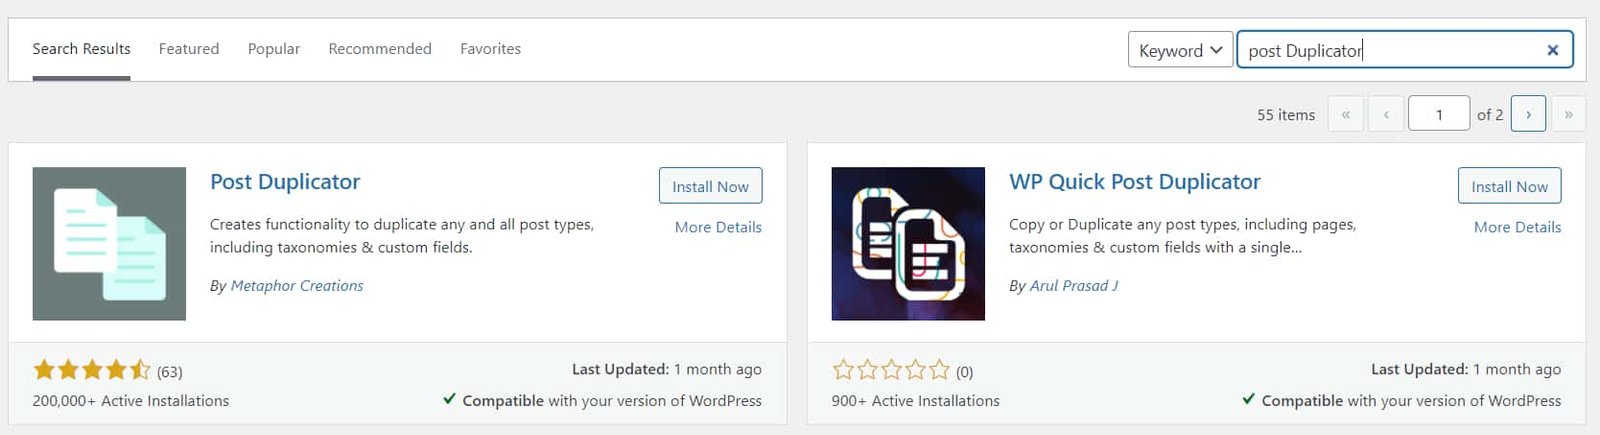1600x435 pixels.
Task: Install WP Quick Post Duplicator now
Action: coord(1509,186)
